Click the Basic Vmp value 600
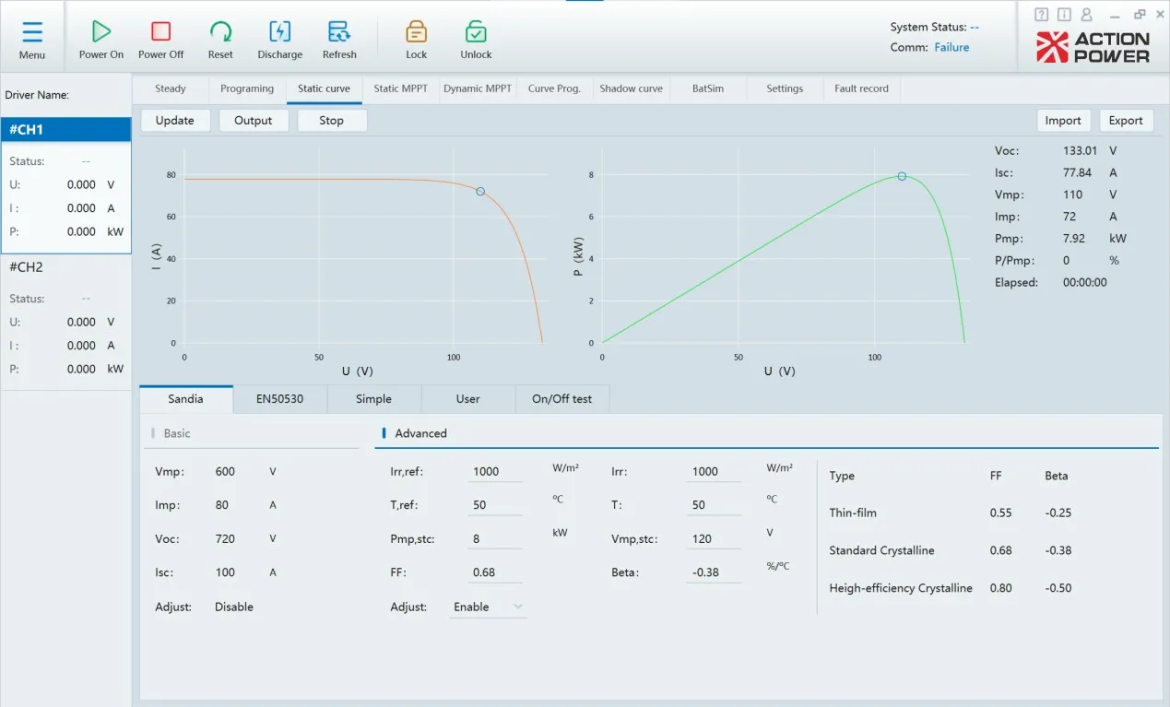The height and width of the screenshot is (707, 1170). (225, 471)
